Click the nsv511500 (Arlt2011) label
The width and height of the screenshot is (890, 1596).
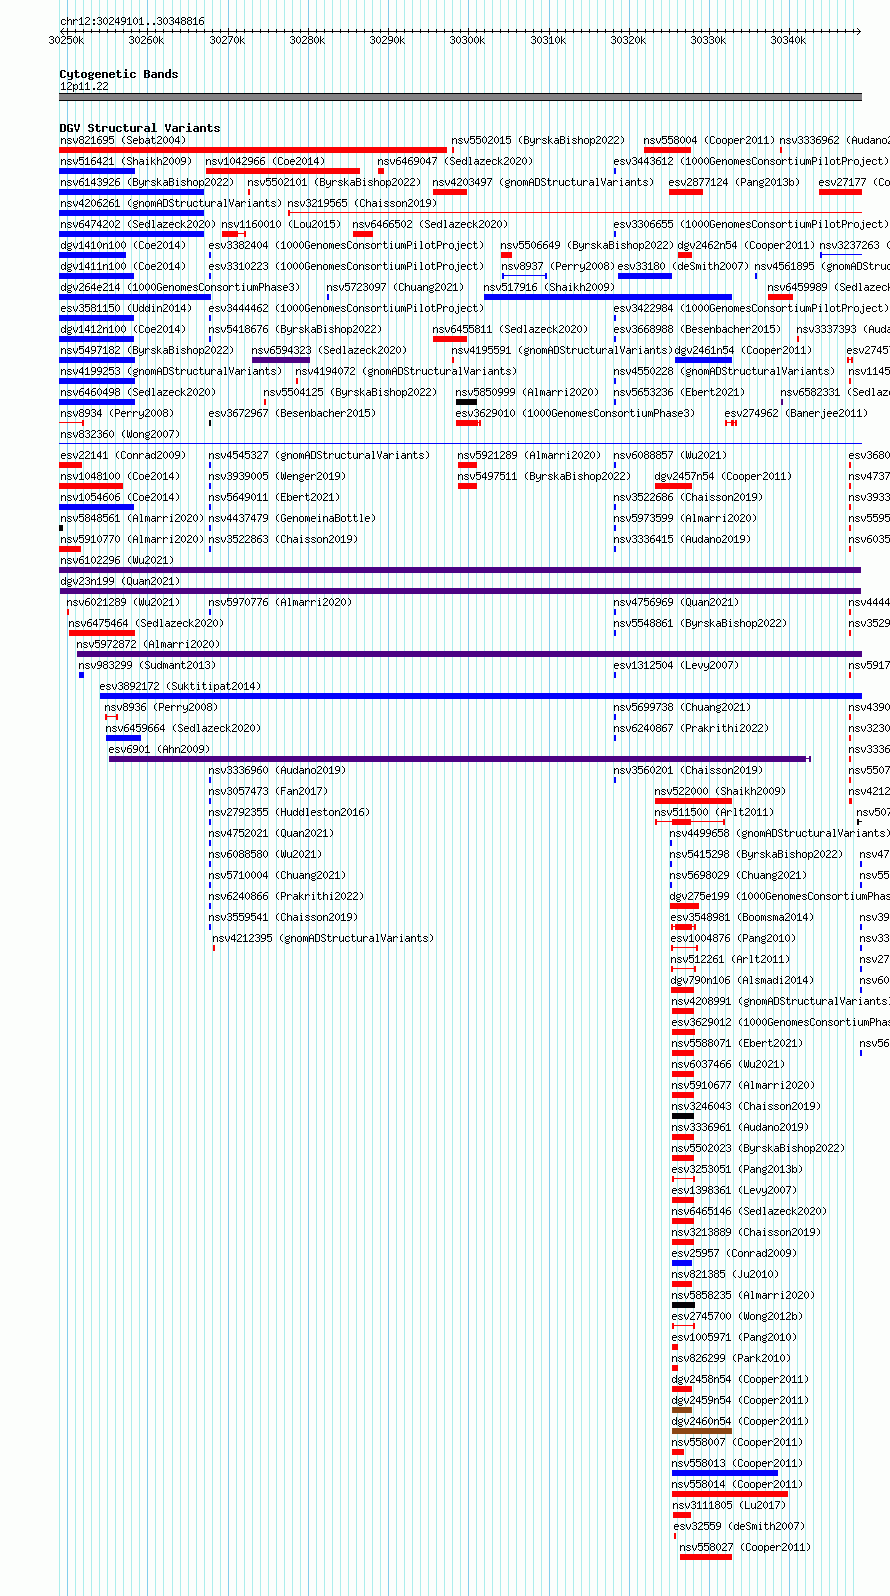point(714,812)
